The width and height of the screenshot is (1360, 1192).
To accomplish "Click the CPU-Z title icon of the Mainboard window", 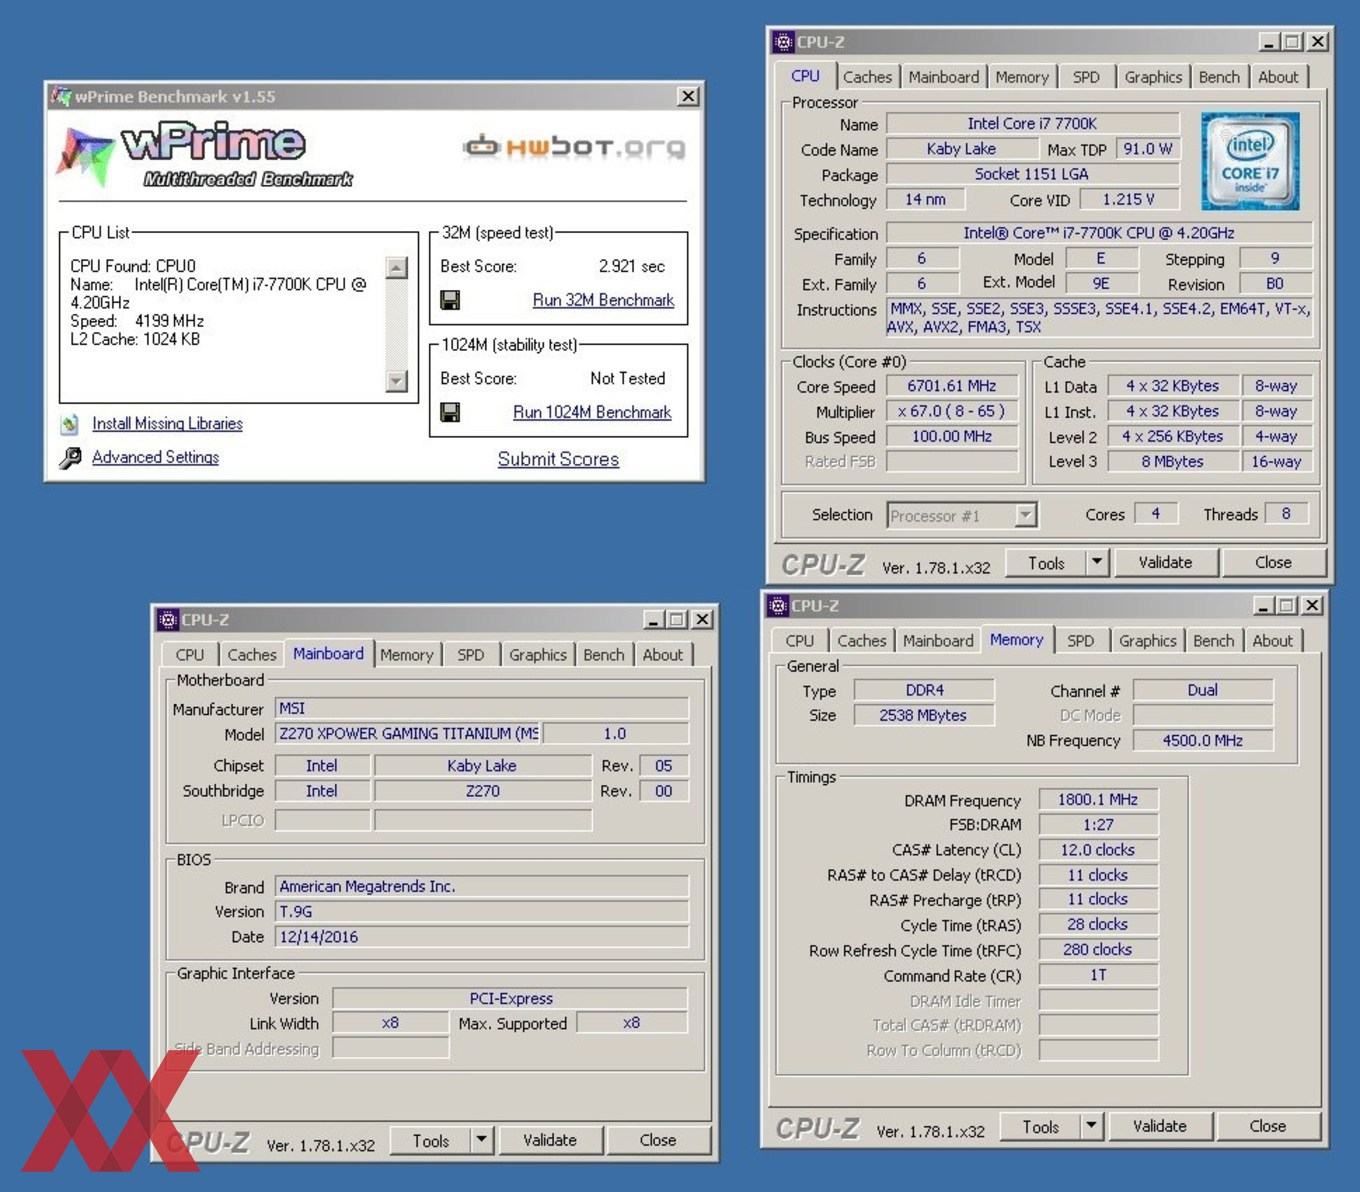I will (168, 620).
